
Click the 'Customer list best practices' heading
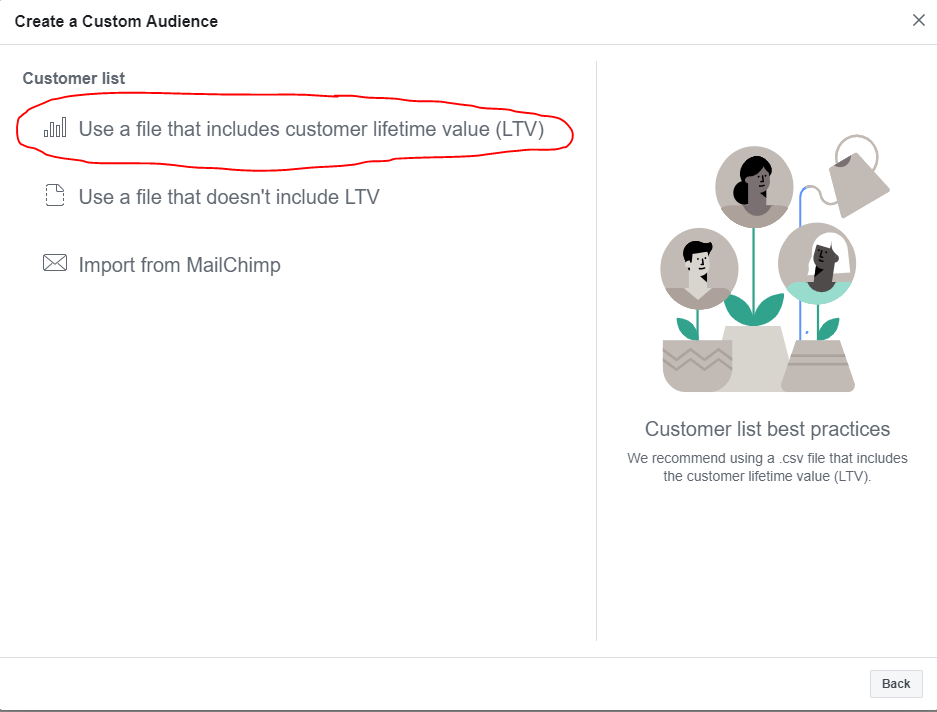pyautogui.click(x=767, y=429)
